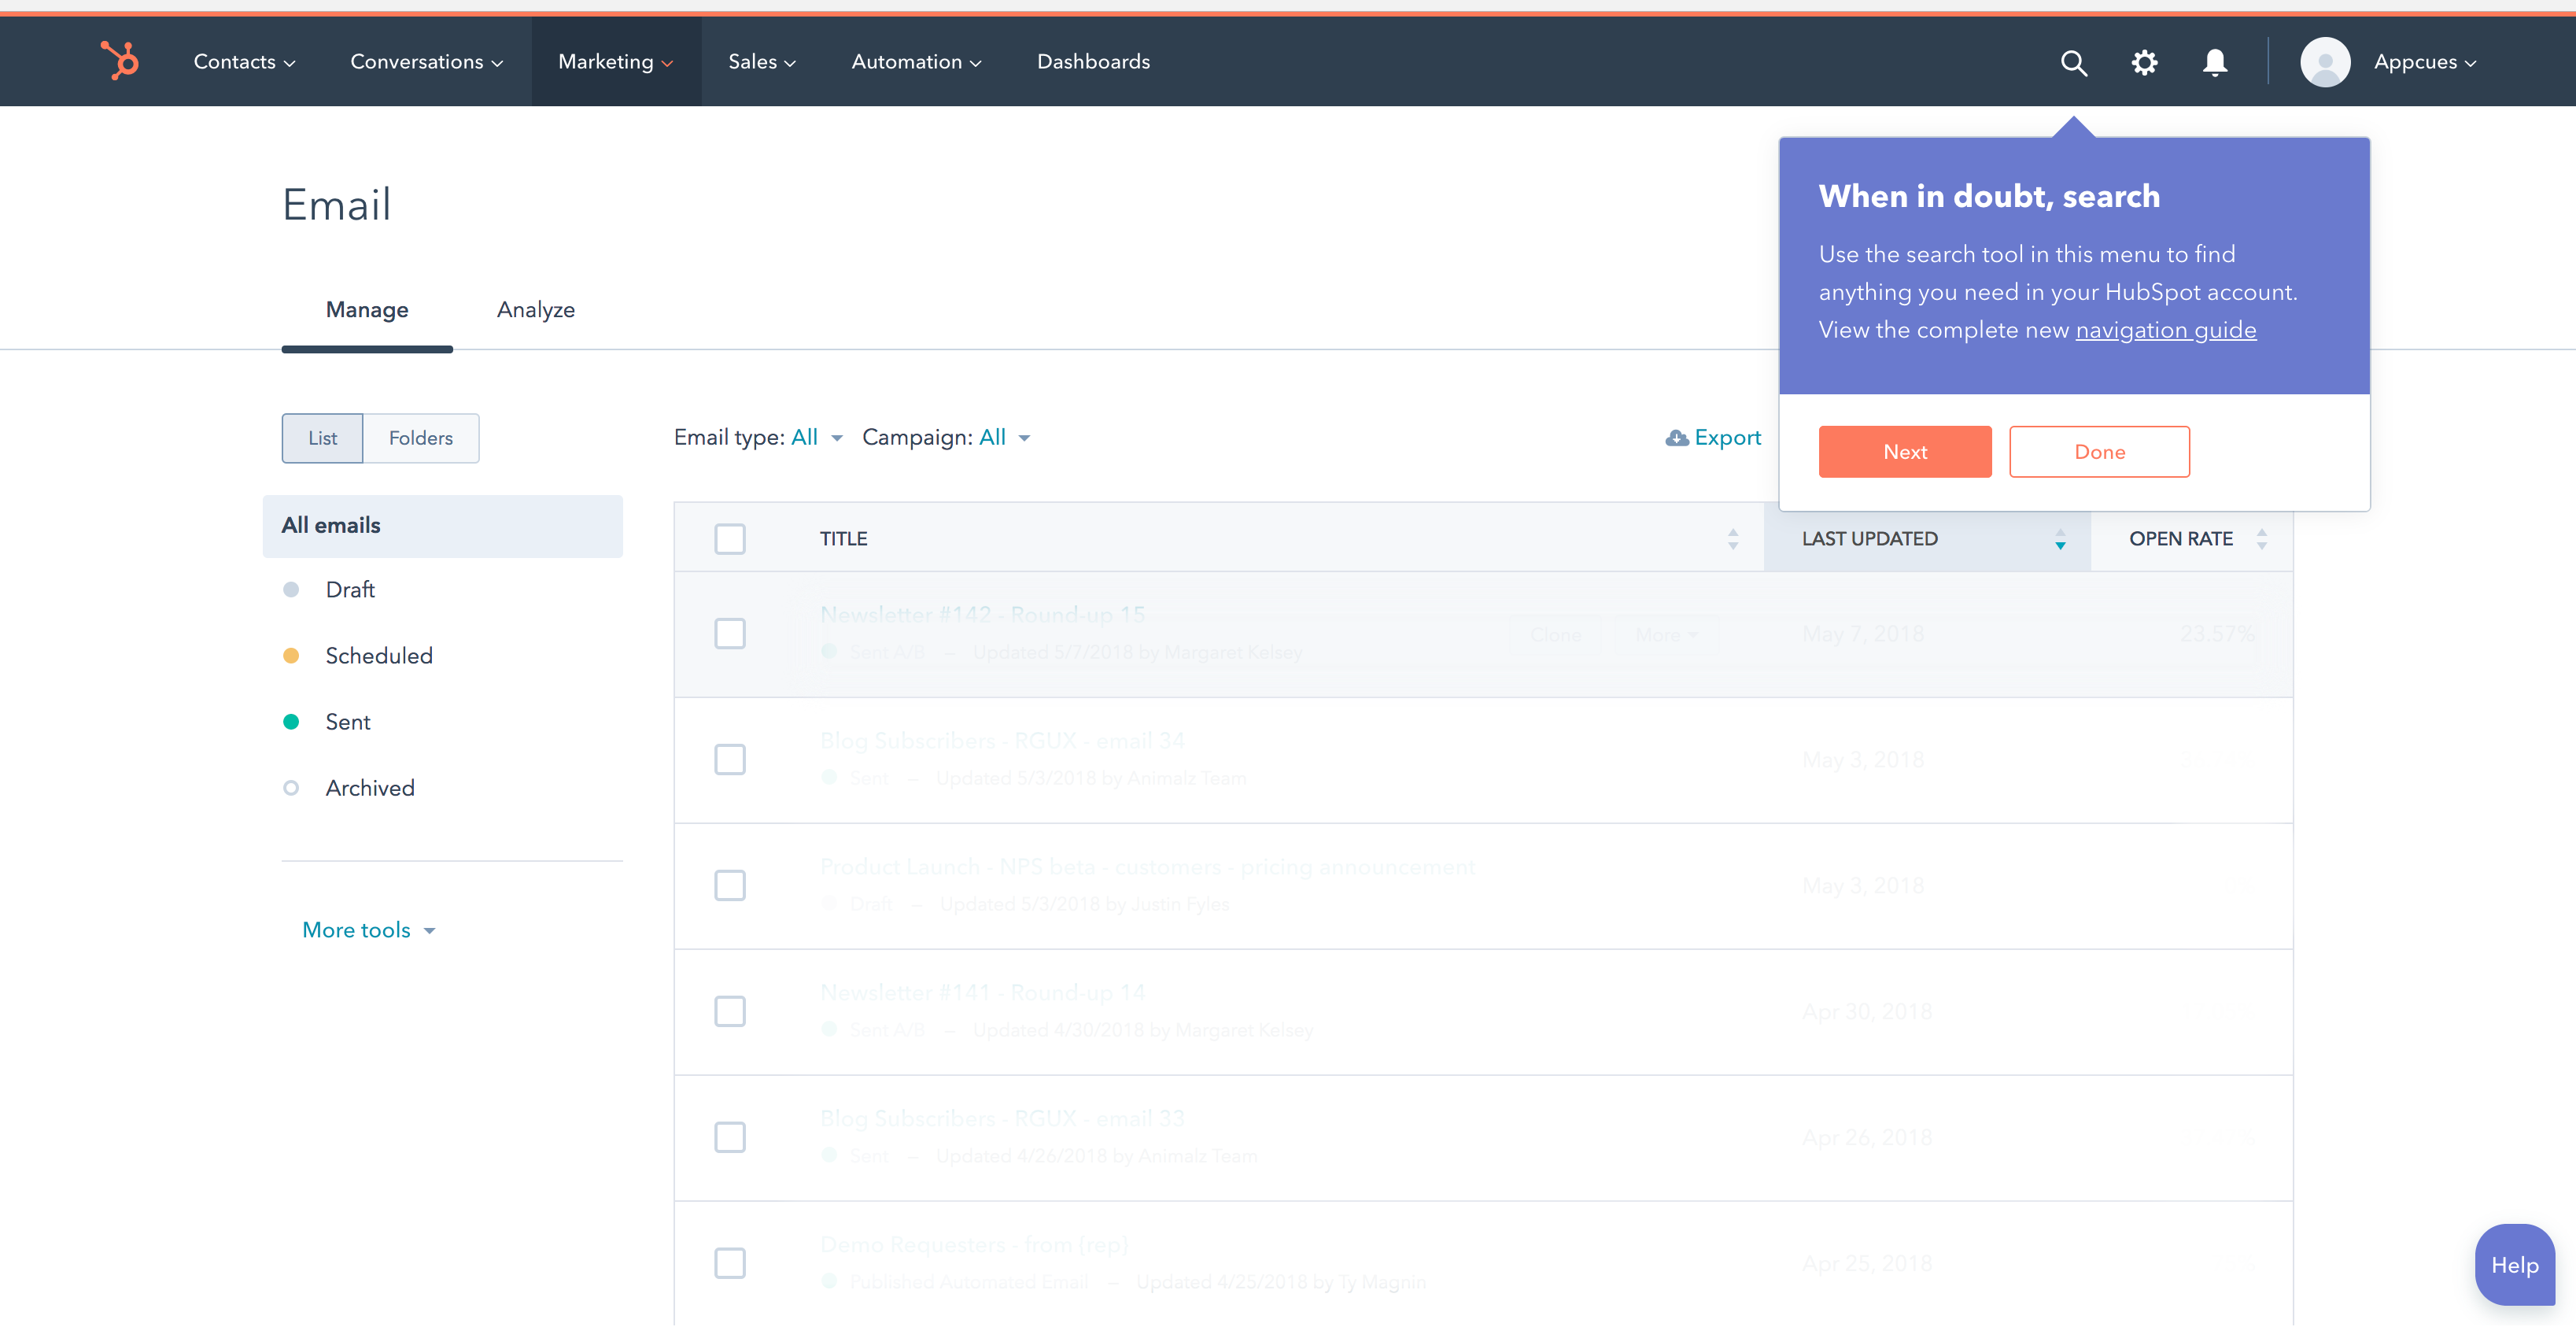This screenshot has height=1338, width=2576.
Task: Select the Manage tab
Action: click(x=367, y=310)
